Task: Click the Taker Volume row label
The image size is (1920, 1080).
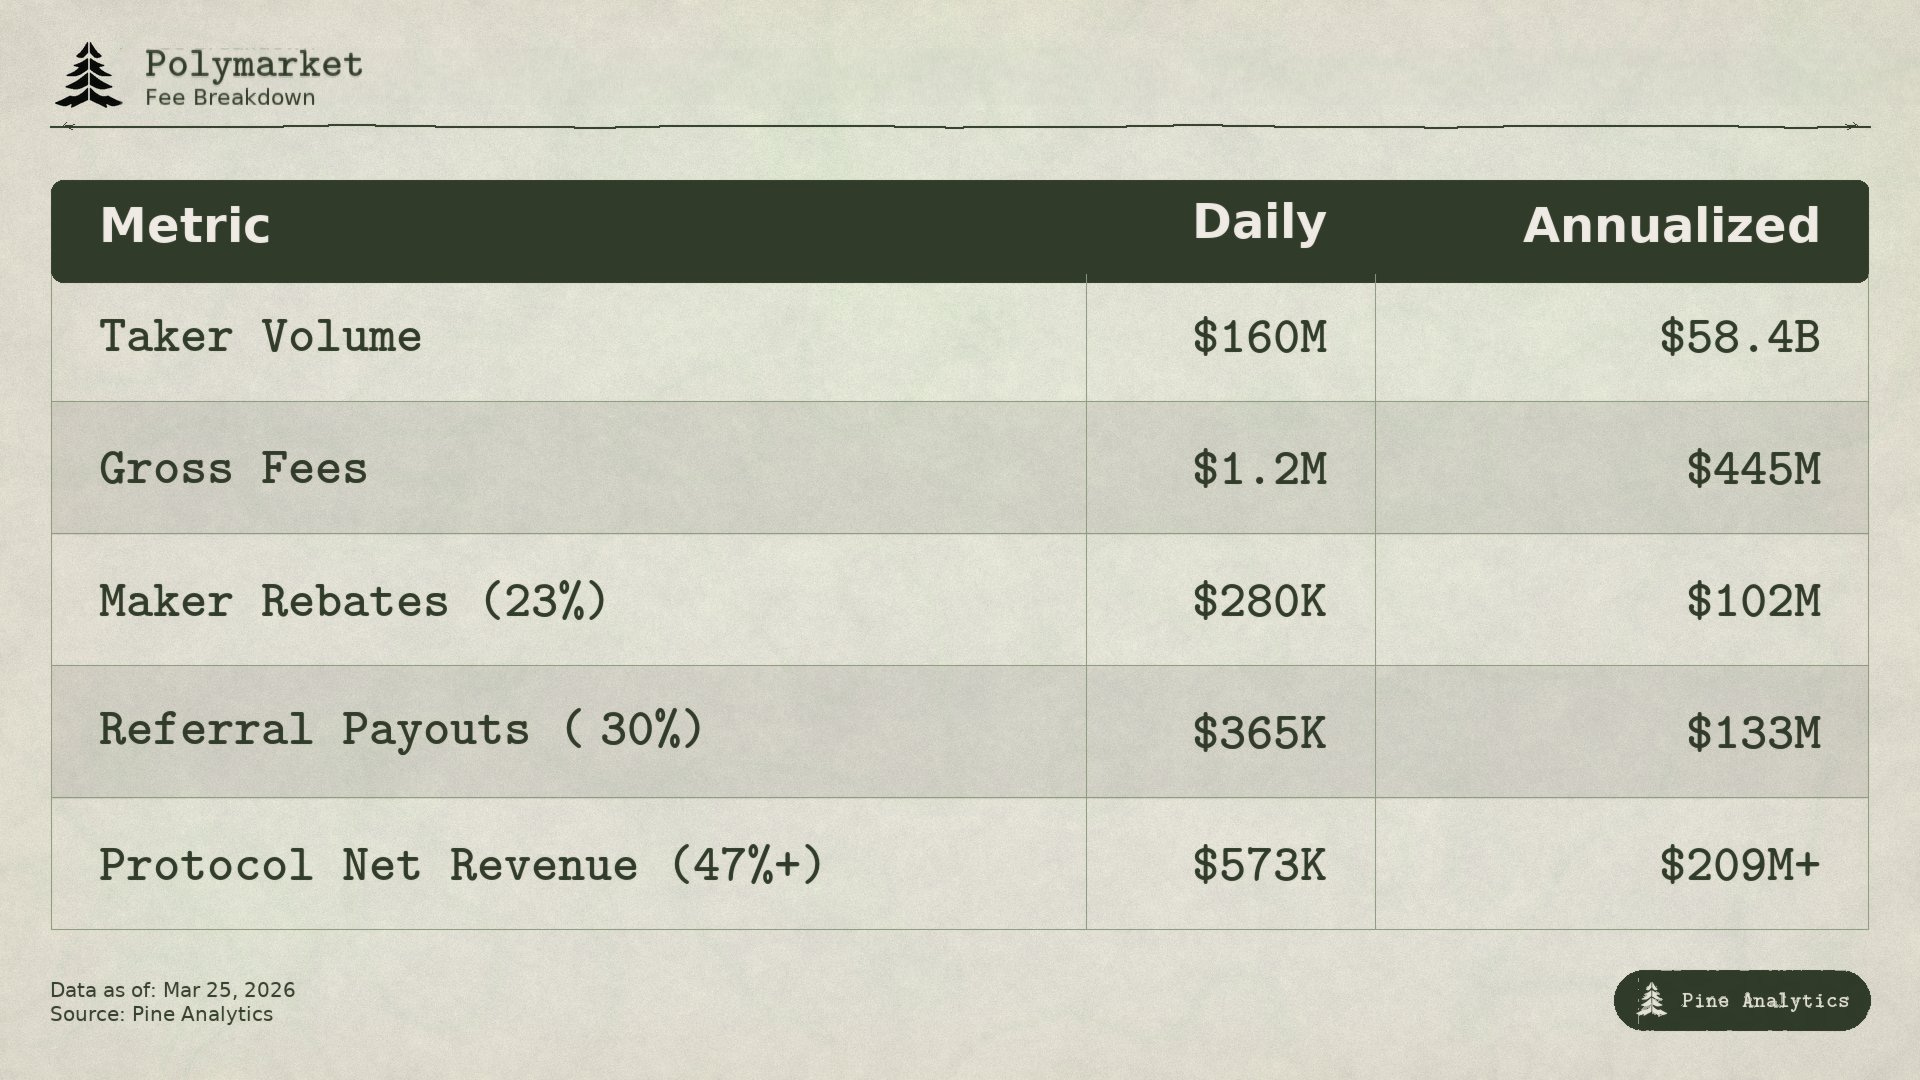Action: point(260,337)
